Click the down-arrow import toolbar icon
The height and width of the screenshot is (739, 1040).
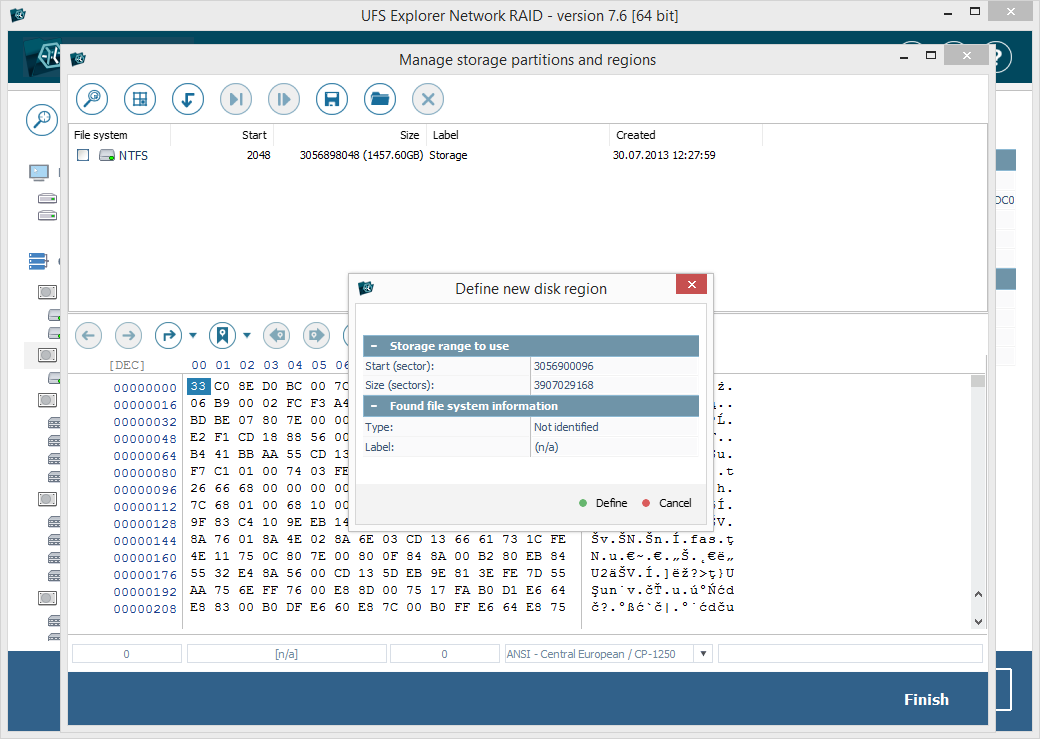(188, 99)
